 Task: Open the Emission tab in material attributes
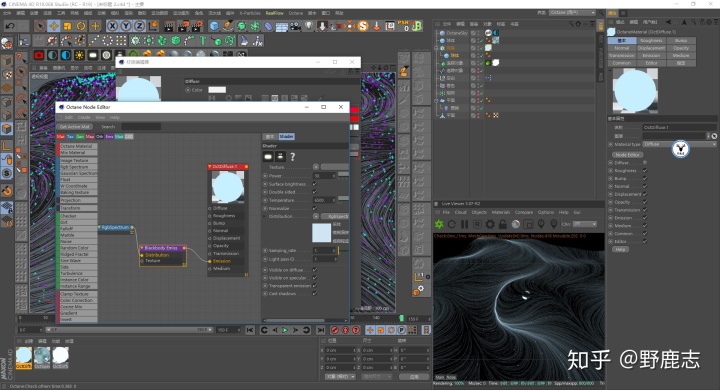point(651,55)
